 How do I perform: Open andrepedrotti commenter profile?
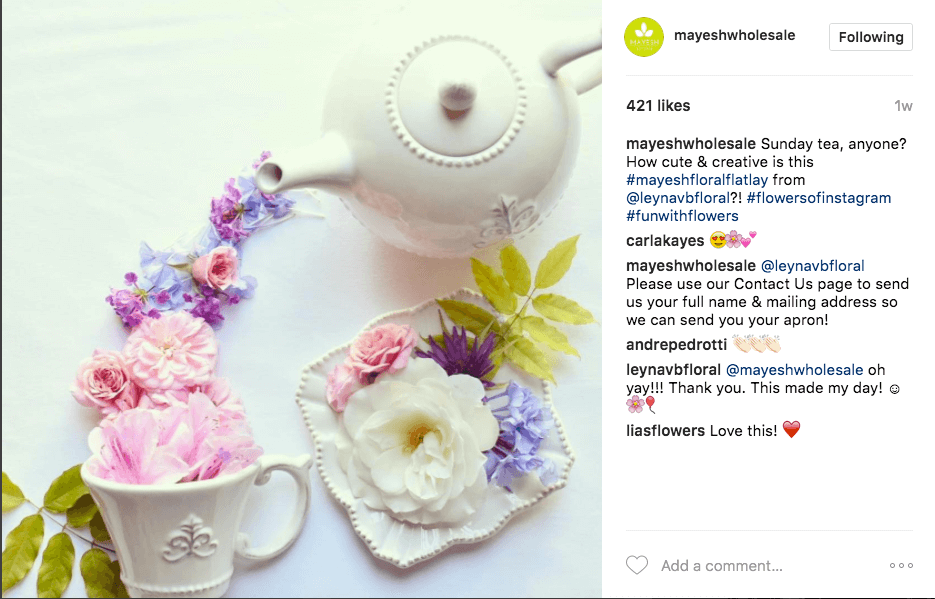click(676, 344)
